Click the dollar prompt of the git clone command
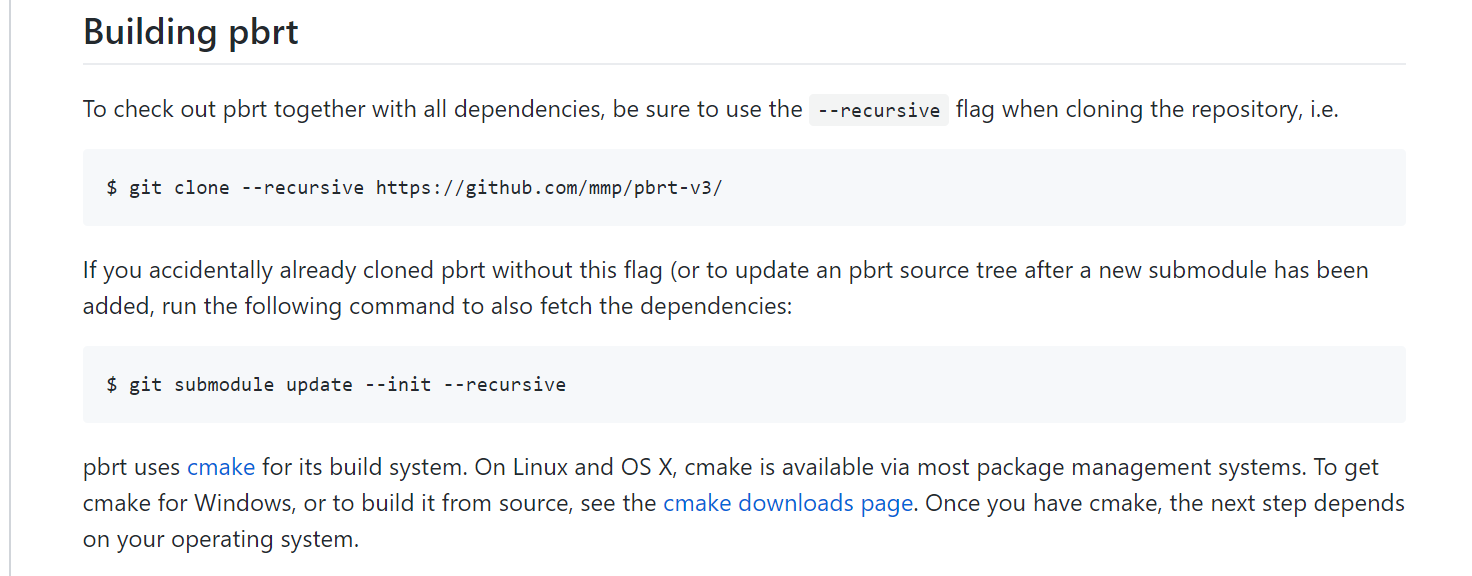The width and height of the screenshot is (1472, 576). (112, 188)
